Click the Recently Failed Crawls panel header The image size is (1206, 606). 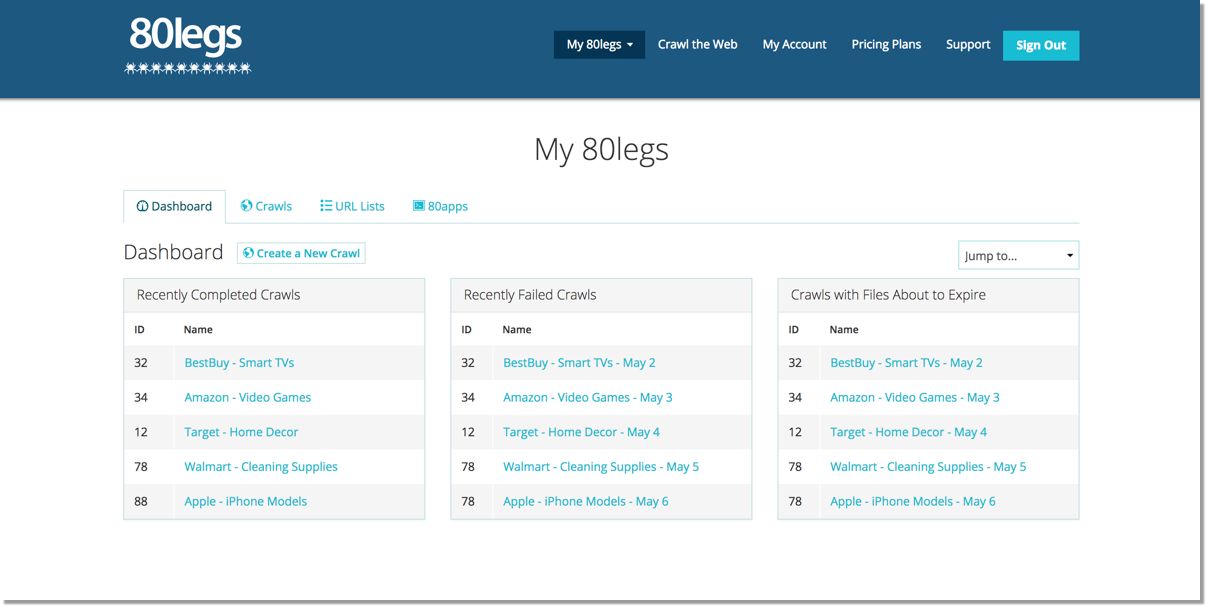click(601, 295)
